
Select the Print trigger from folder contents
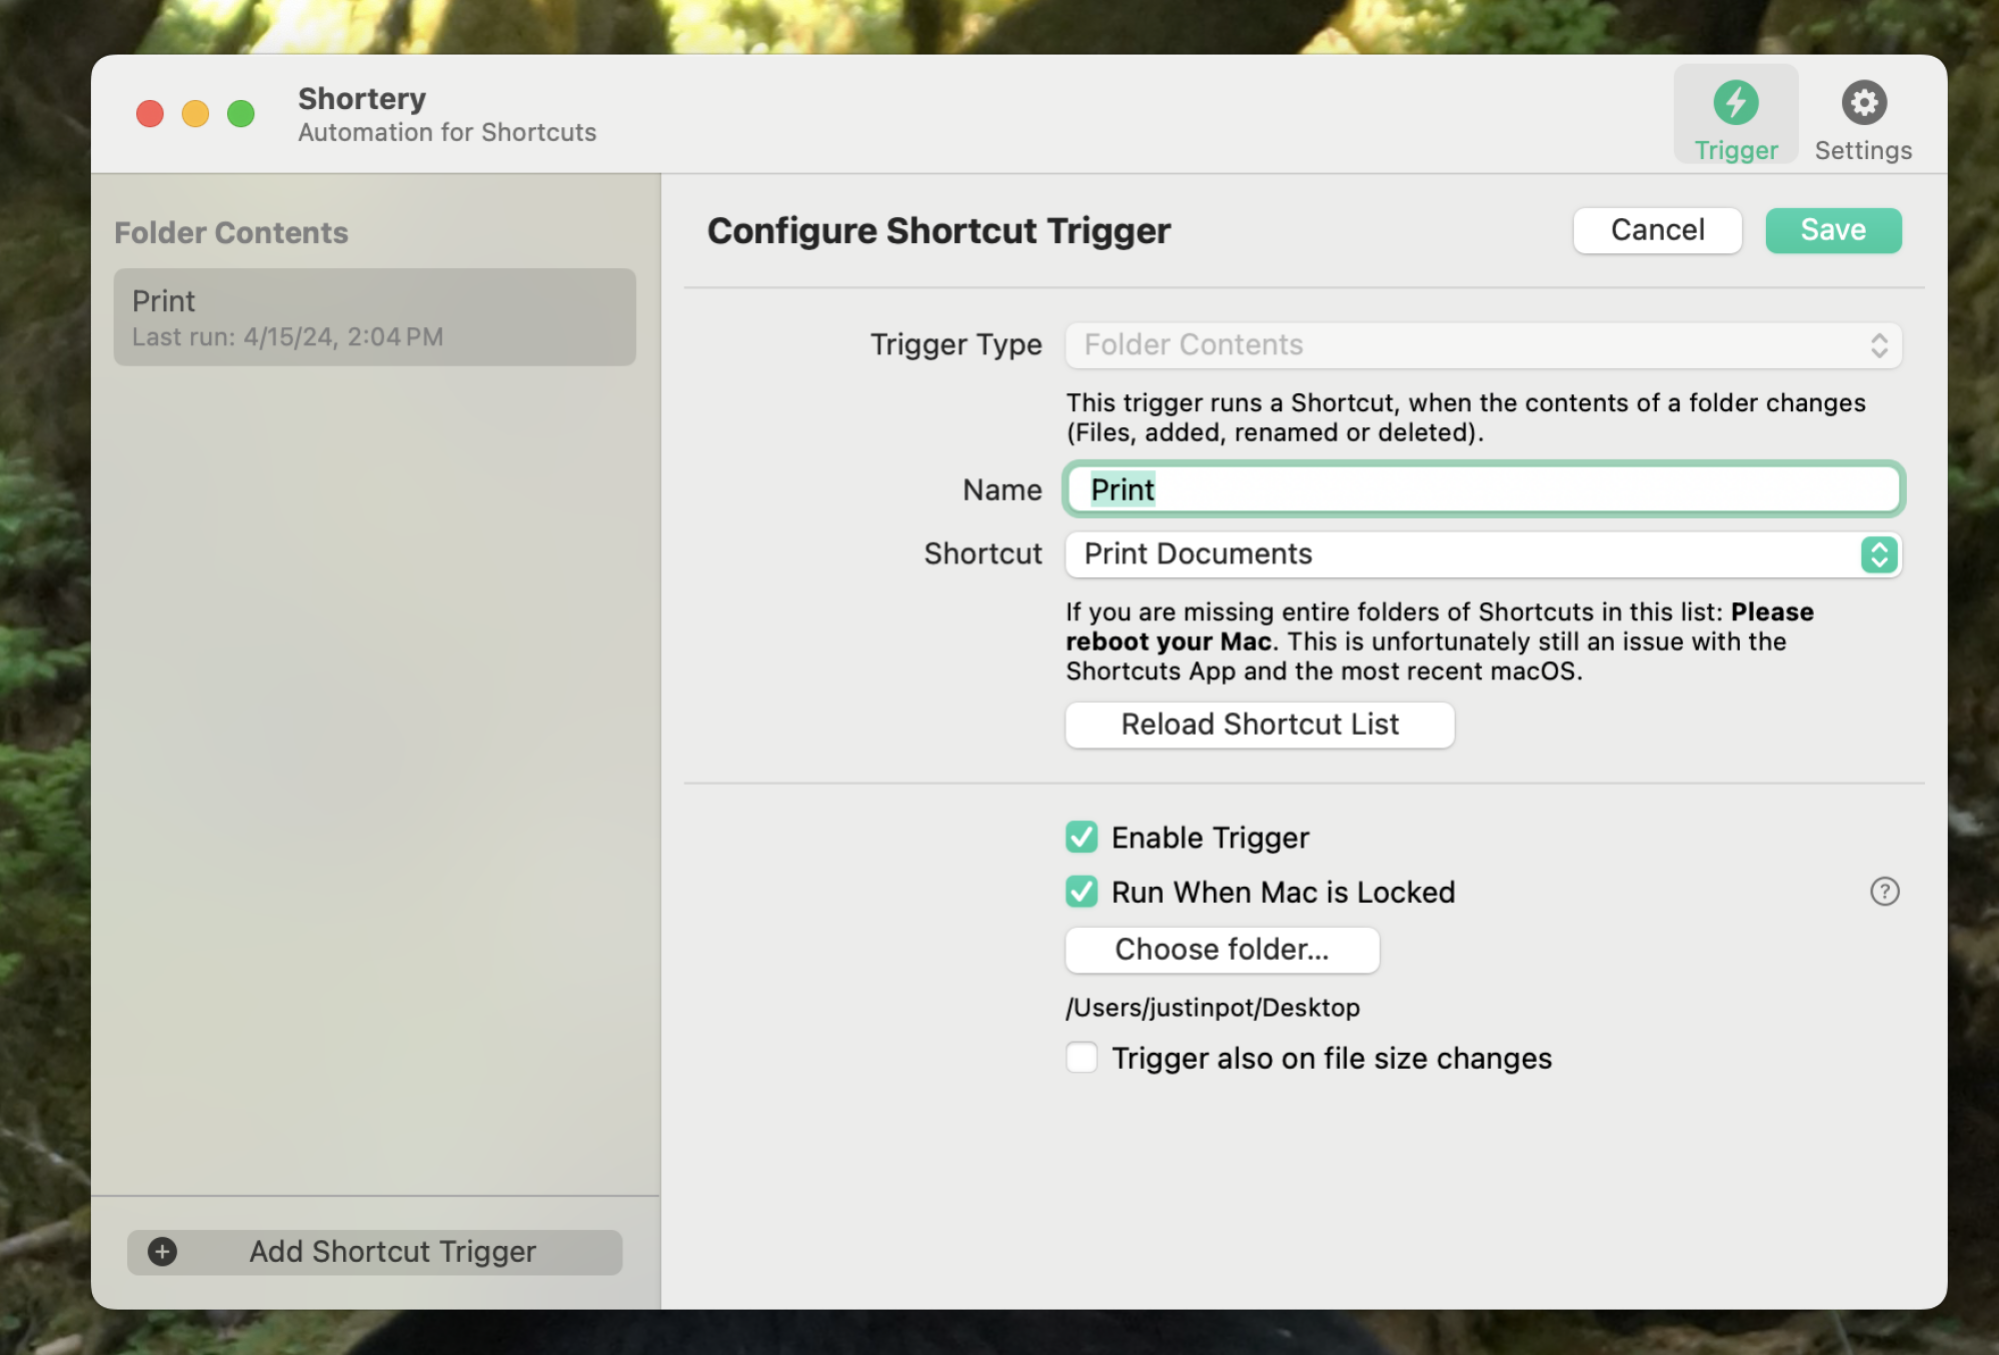[375, 316]
